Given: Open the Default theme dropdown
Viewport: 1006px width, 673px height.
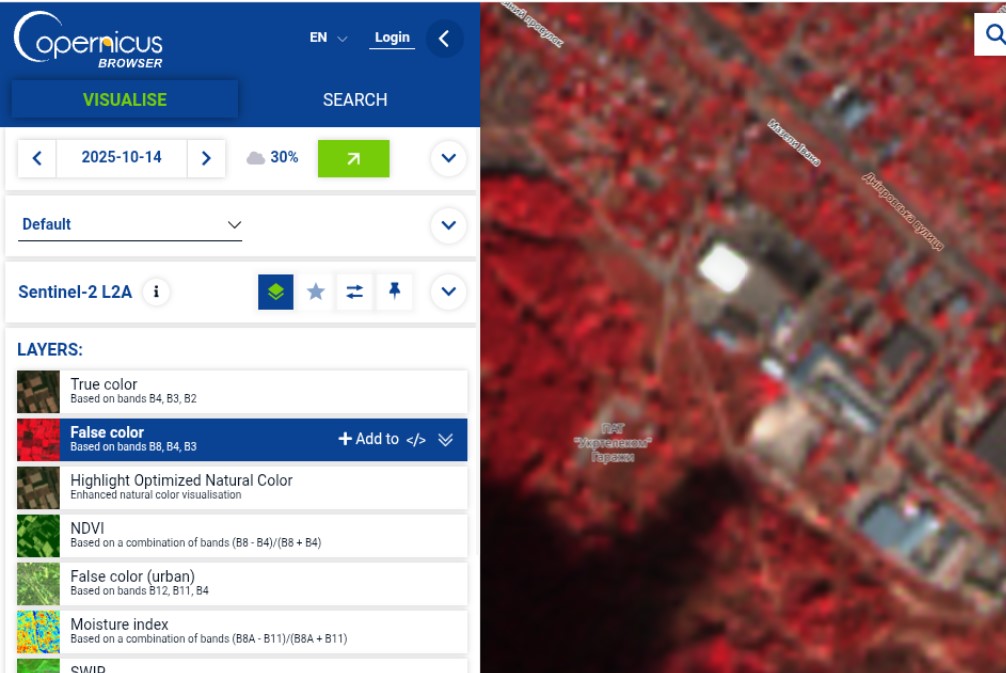Looking at the screenshot, I should (130, 225).
